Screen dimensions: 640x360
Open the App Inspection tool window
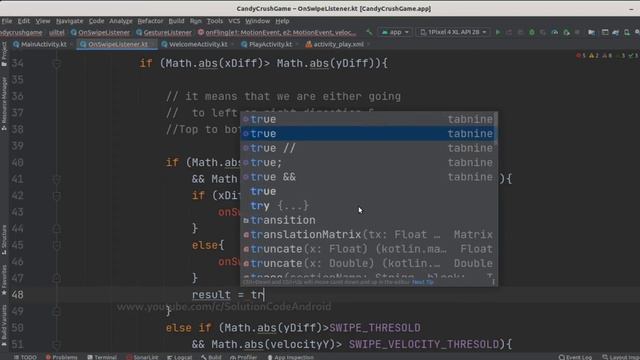coord(291,357)
